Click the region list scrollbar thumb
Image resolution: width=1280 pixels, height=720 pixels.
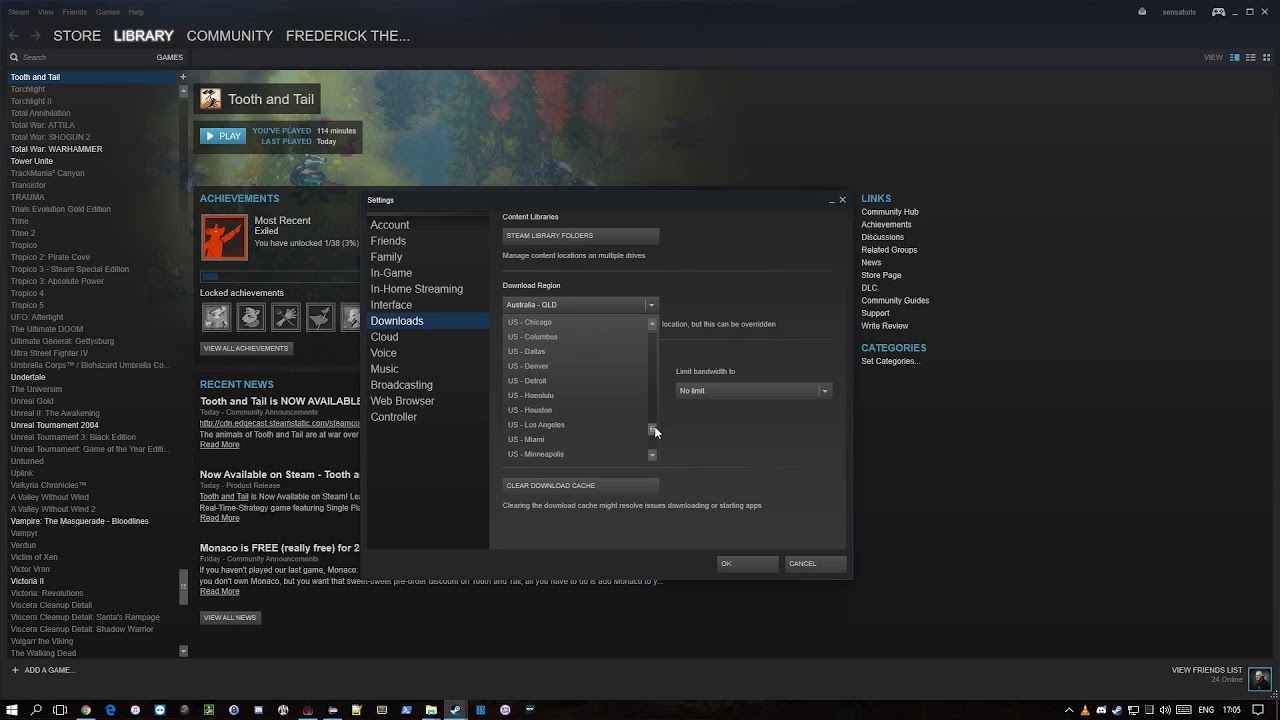click(x=652, y=429)
